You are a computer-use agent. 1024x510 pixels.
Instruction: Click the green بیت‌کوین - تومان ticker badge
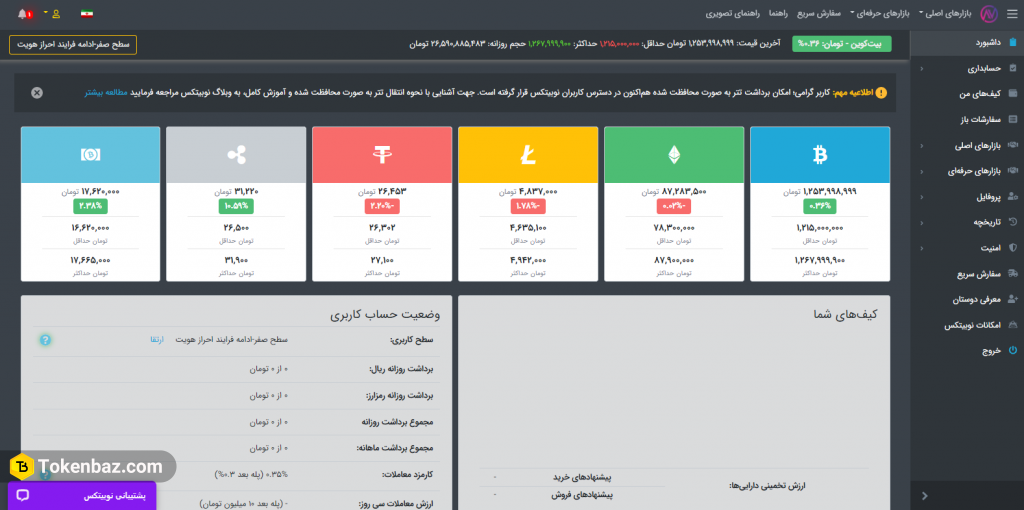(841, 44)
